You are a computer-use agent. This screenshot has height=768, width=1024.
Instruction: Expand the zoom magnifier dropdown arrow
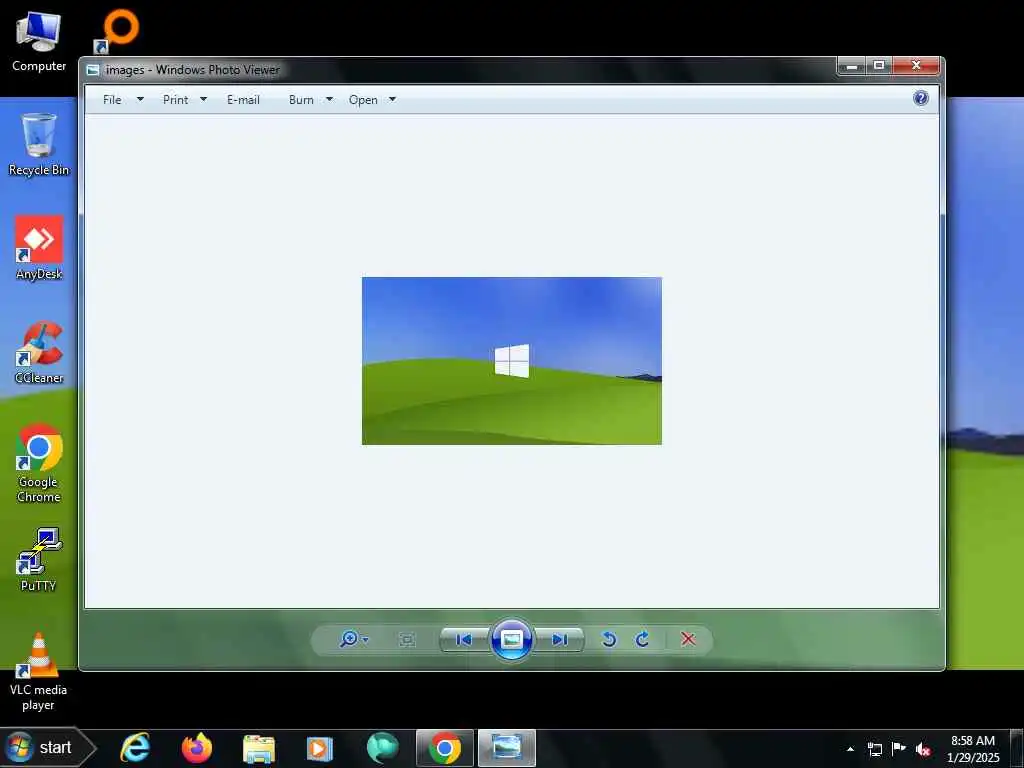click(365, 640)
